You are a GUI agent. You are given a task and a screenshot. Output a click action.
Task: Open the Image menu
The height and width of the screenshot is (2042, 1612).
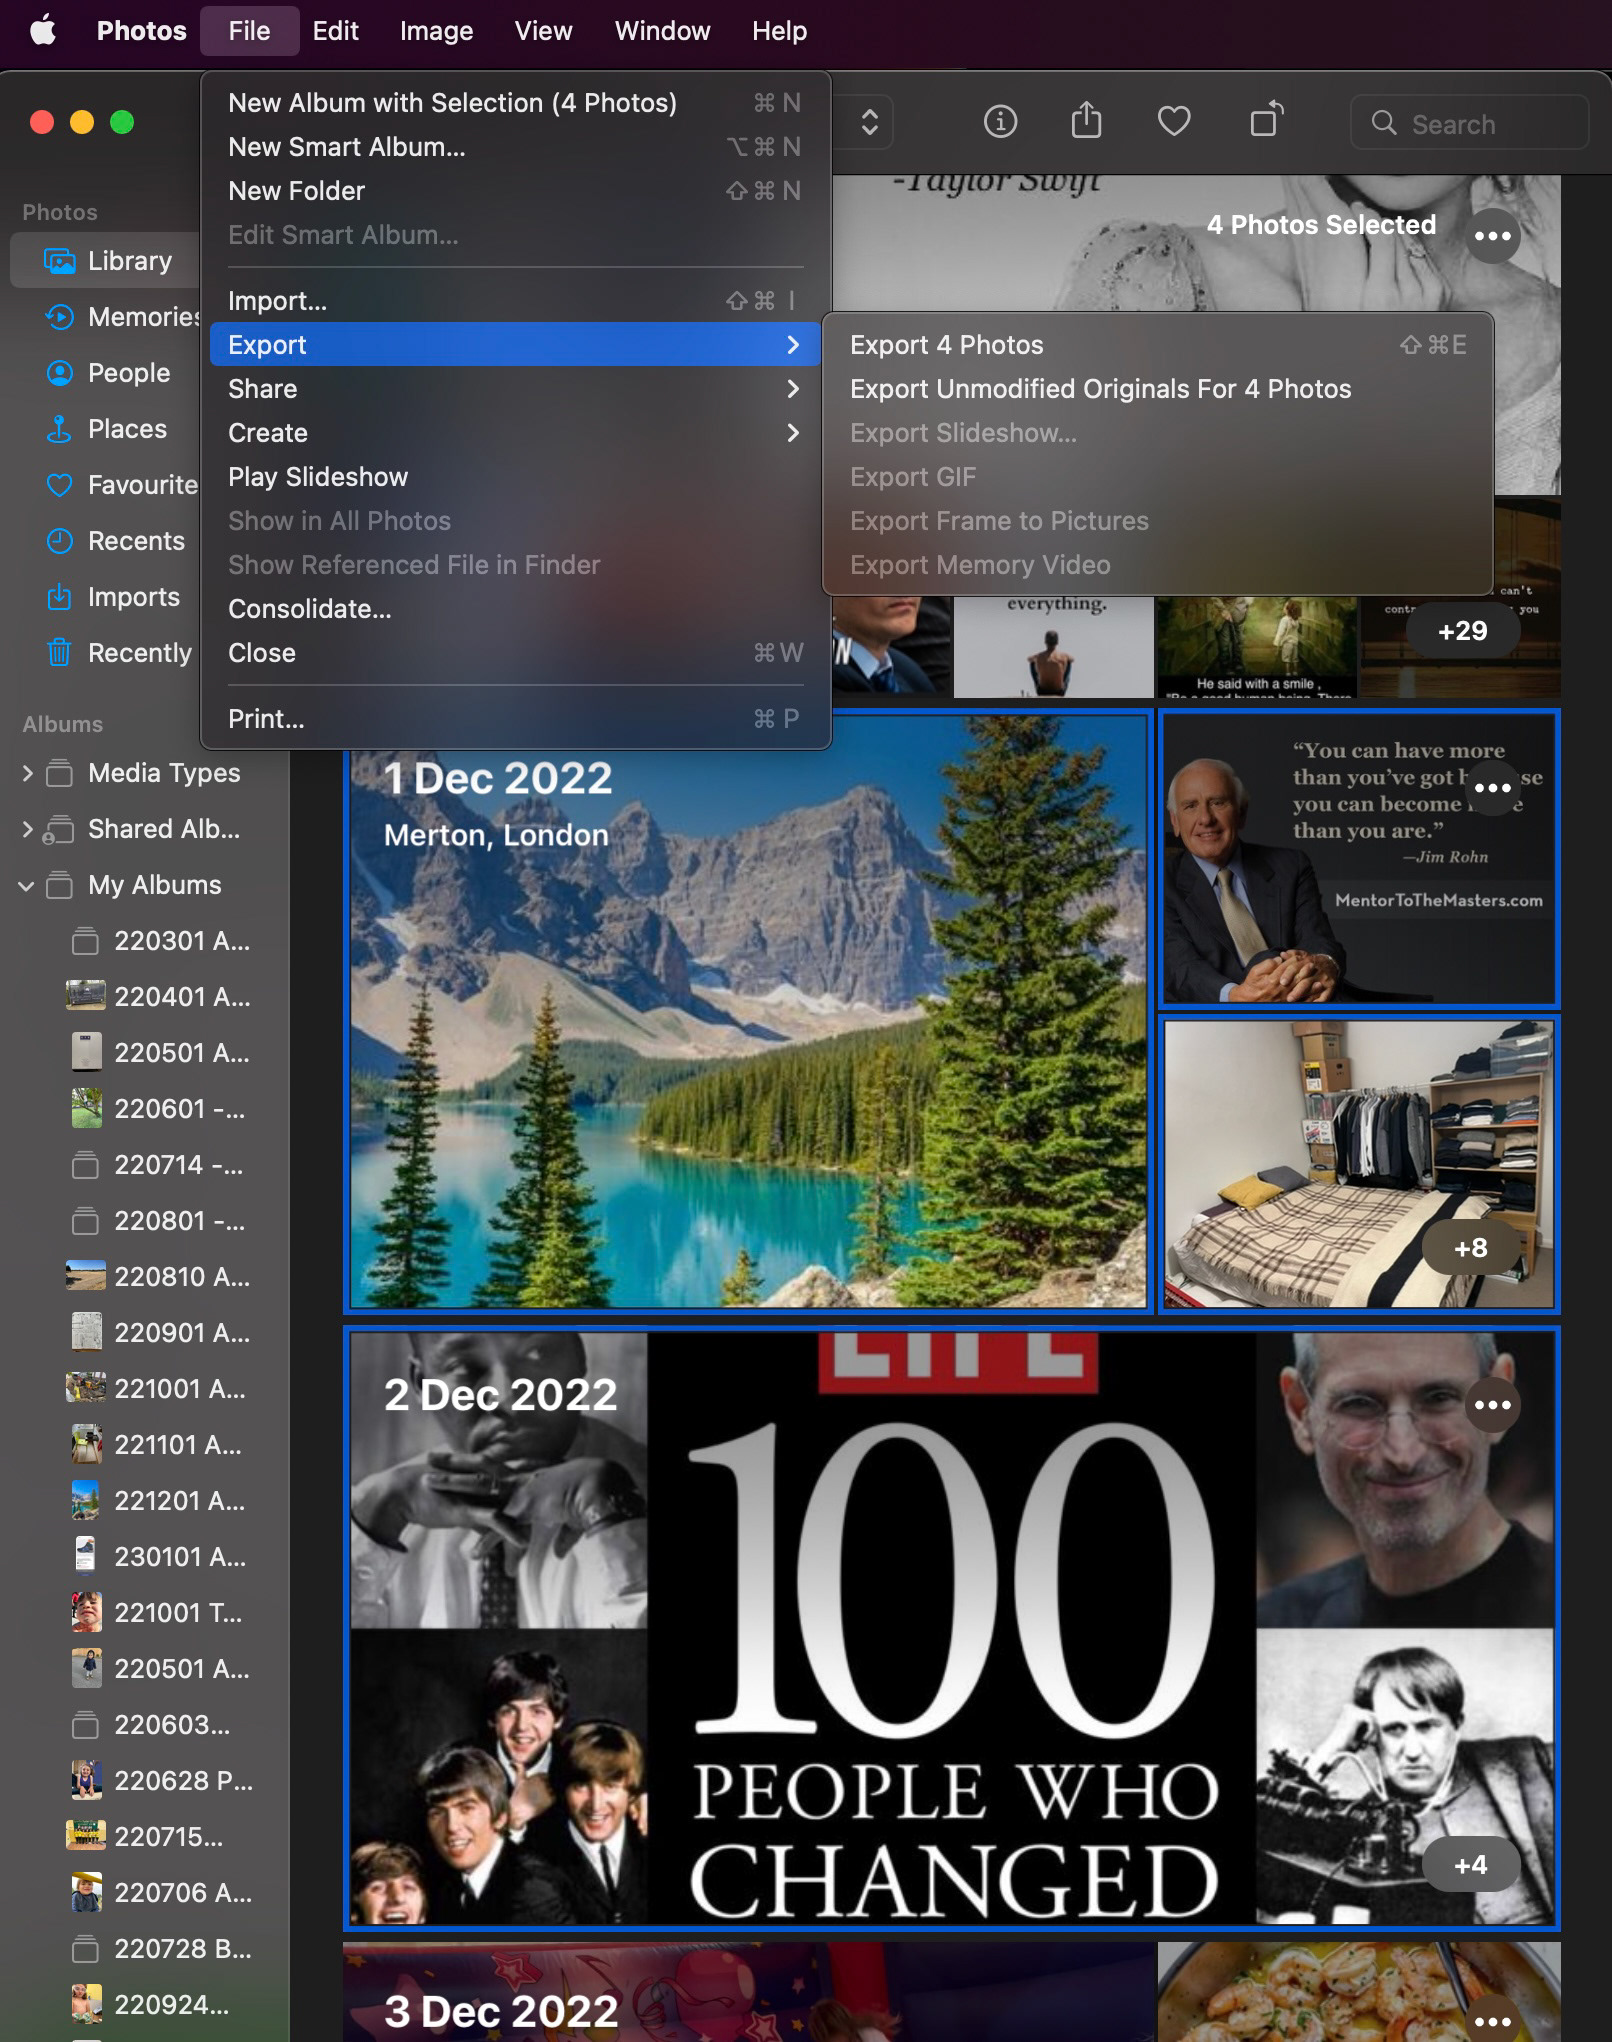pos(436,31)
